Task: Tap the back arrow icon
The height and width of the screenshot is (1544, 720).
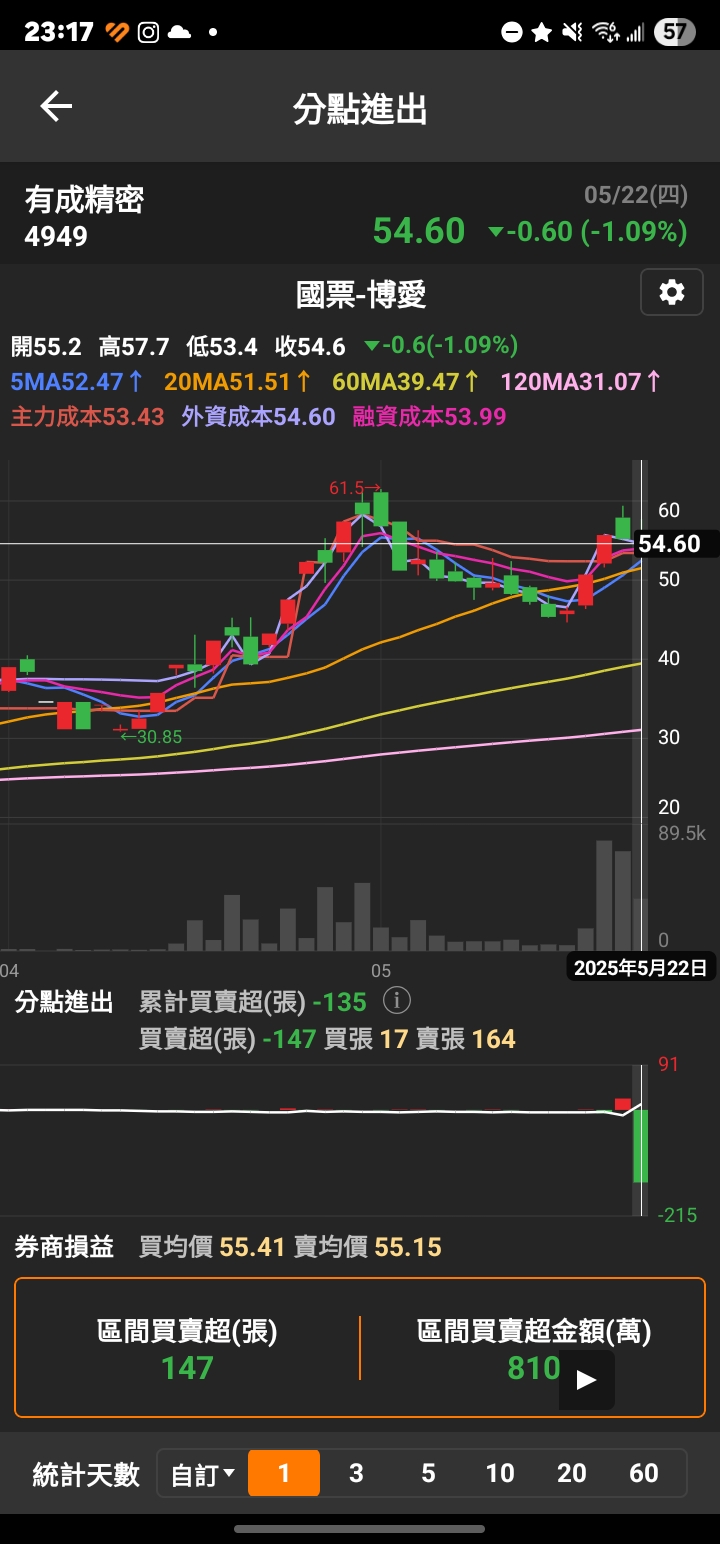Action: (x=56, y=107)
